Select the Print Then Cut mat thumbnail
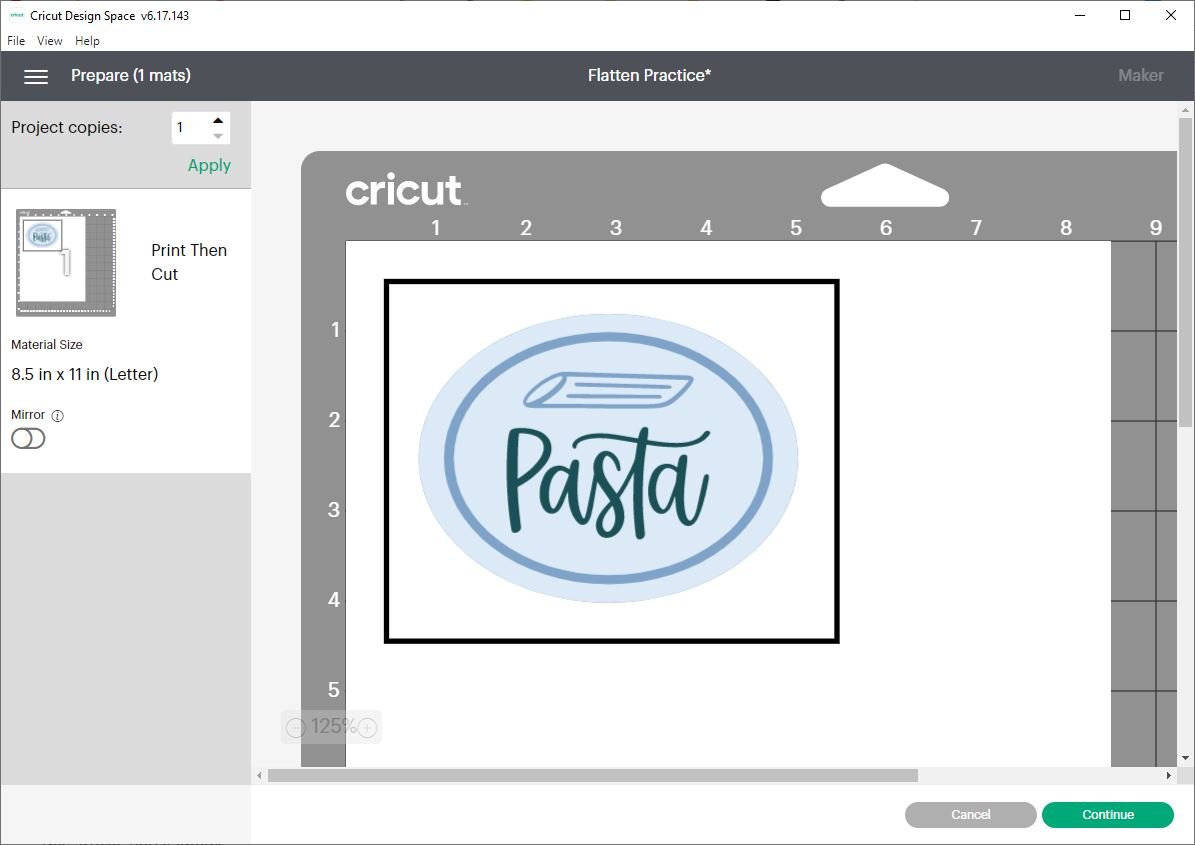The height and width of the screenshot is (845, 1195). (65, 262)
